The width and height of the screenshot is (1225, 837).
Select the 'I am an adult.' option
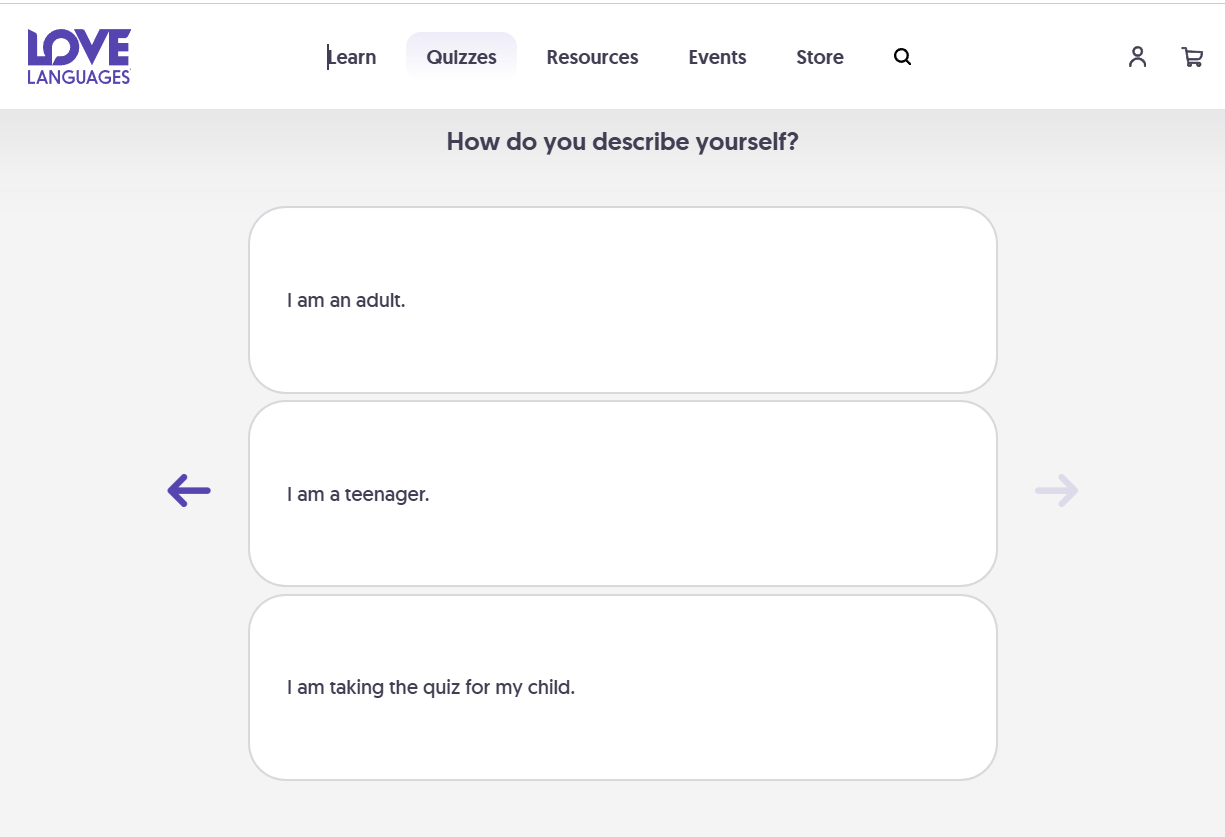[622, 300]
